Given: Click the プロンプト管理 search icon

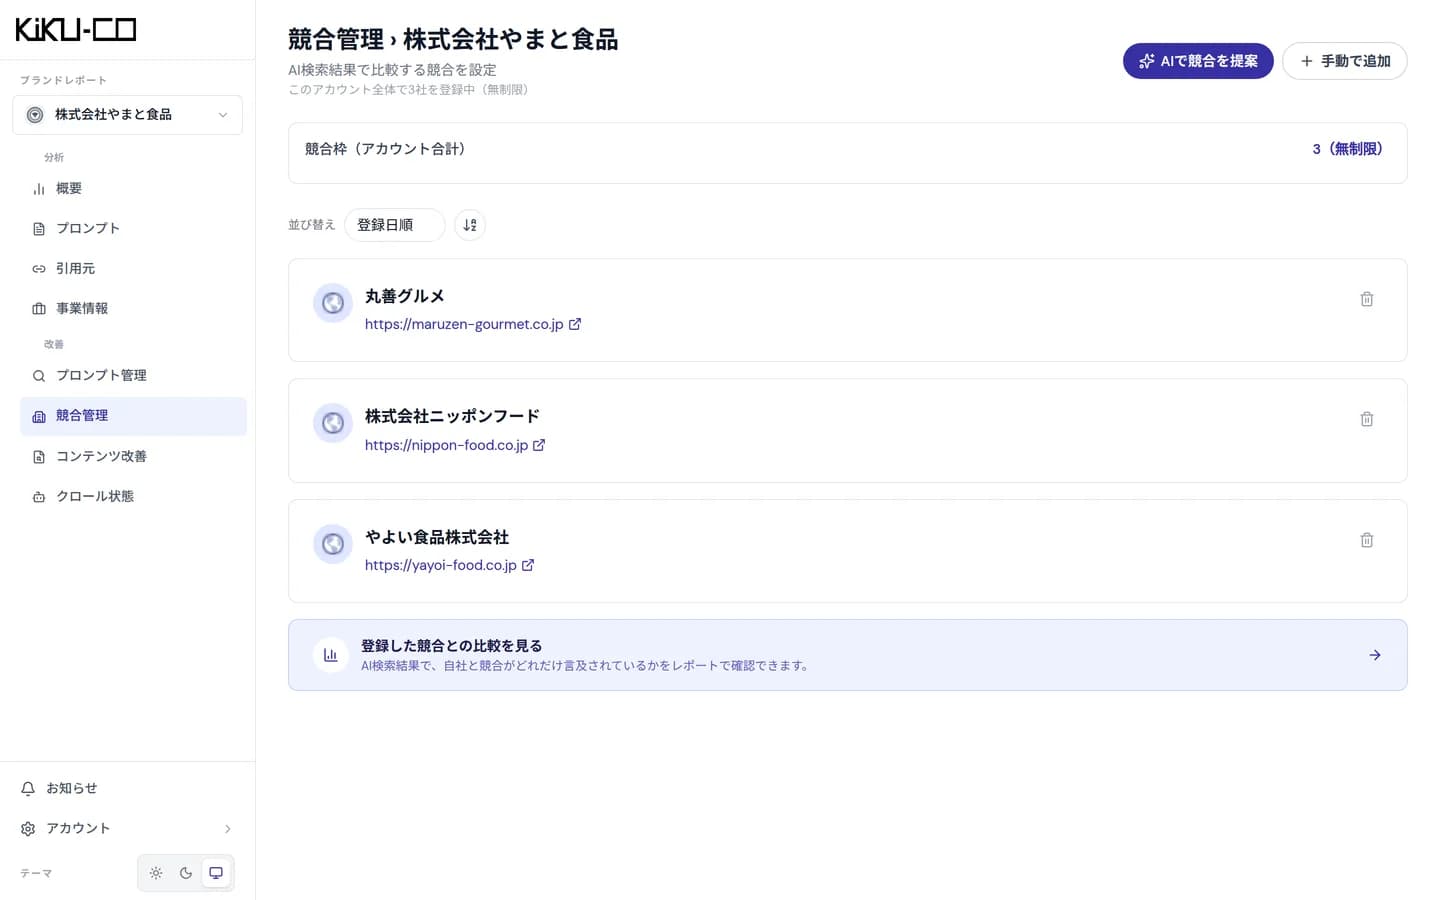Looking at the screenshot, I should 39,376.
